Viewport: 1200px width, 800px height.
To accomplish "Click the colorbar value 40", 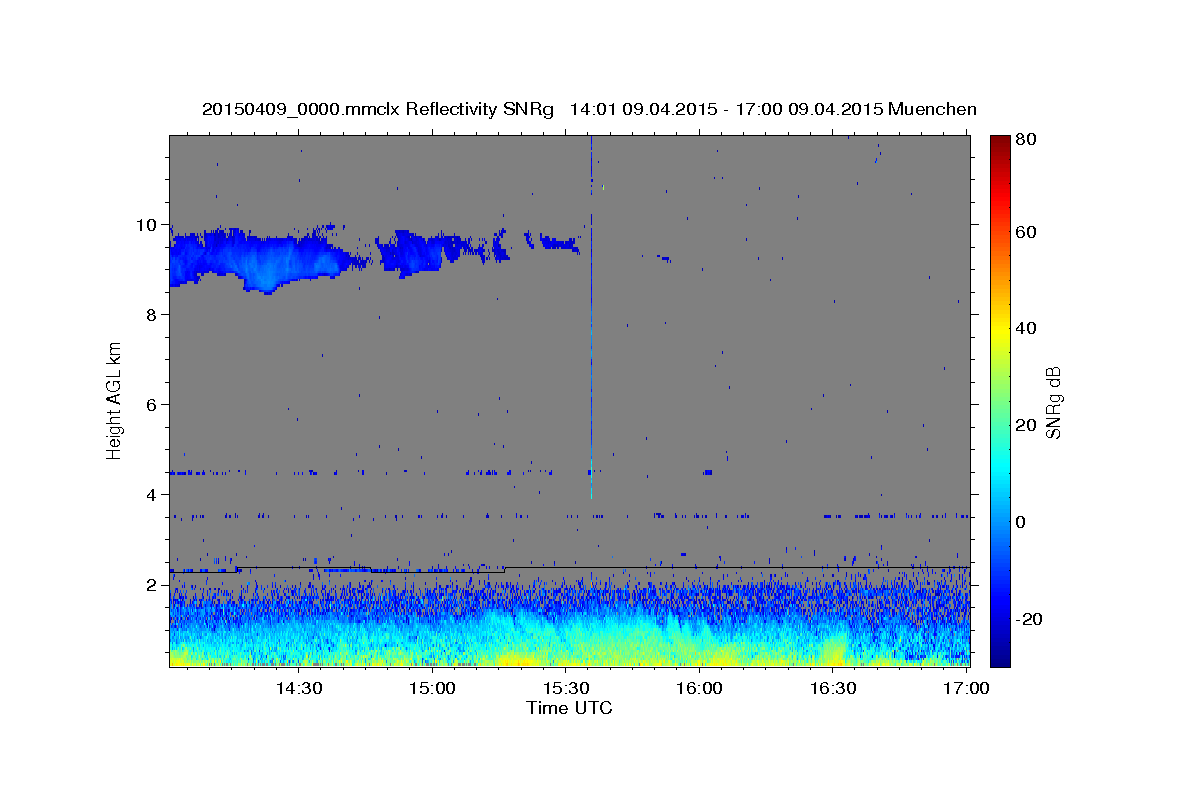I will click(x=1025, y=328).
